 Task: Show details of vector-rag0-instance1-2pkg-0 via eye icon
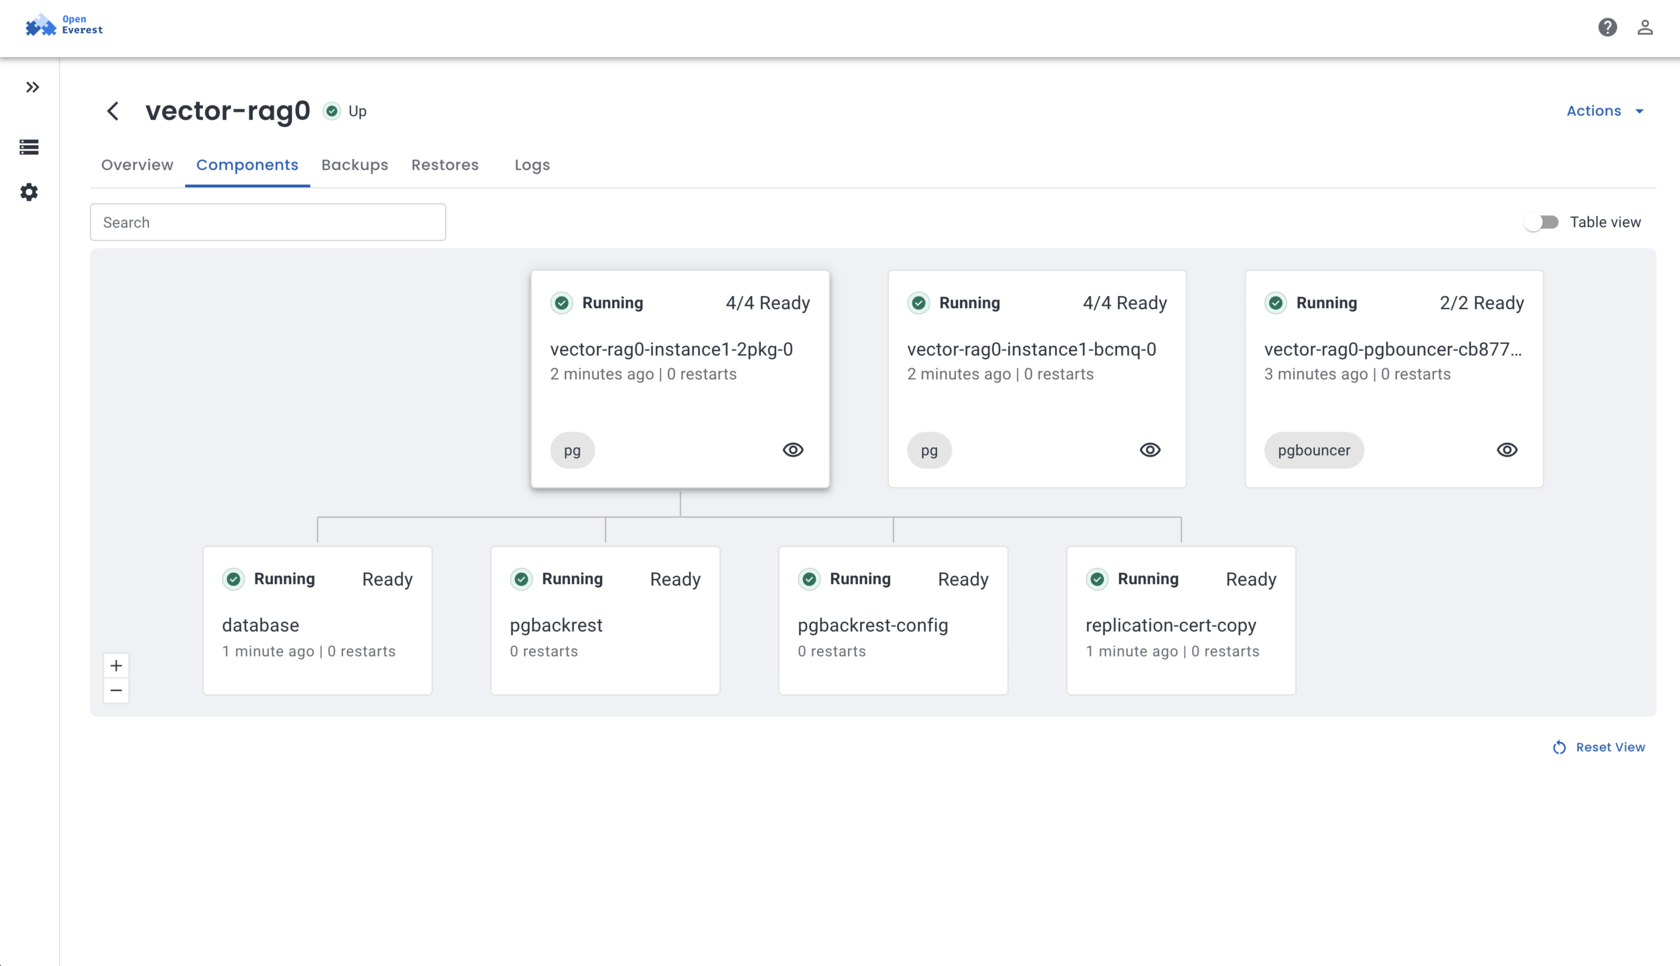[793, 450]
